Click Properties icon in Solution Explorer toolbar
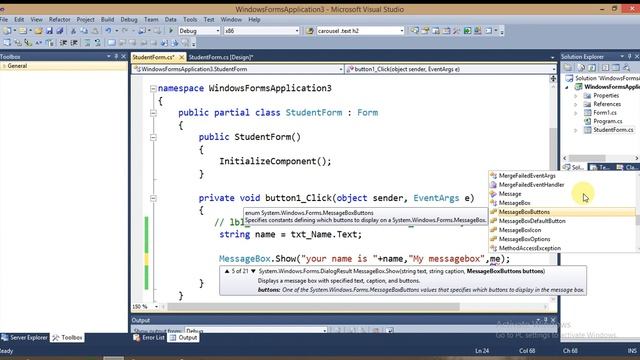Screen dimensions: 640x360 click(x=567, y=68)
